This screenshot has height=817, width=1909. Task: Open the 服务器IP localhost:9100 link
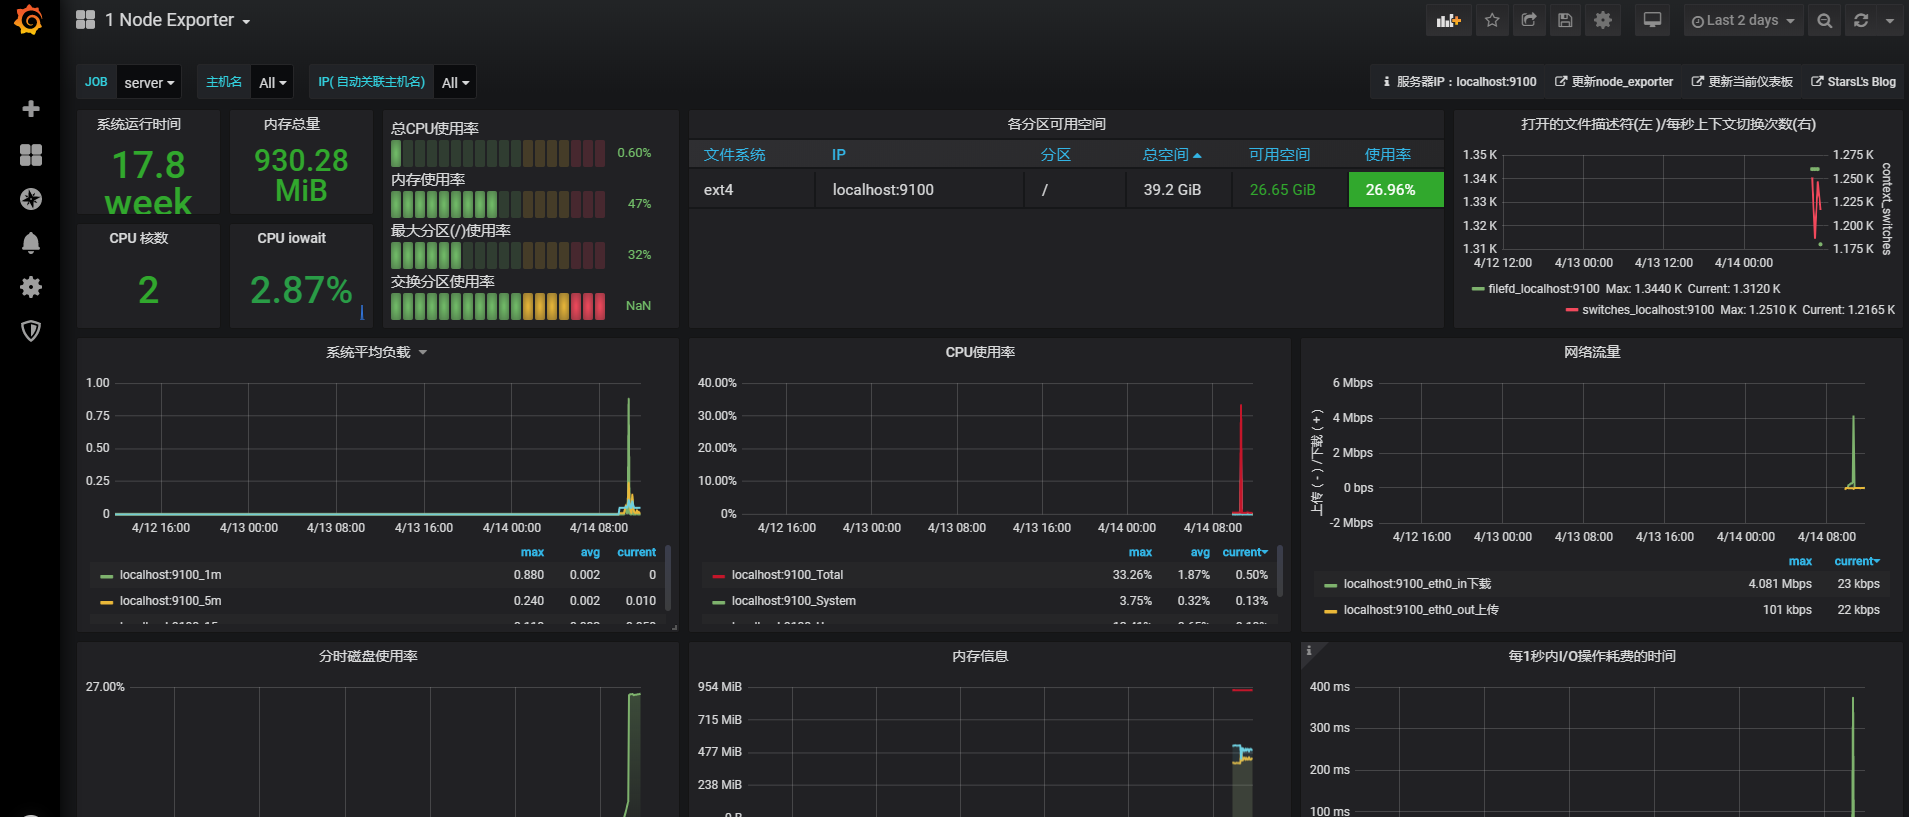click(x=1460, y=82)
